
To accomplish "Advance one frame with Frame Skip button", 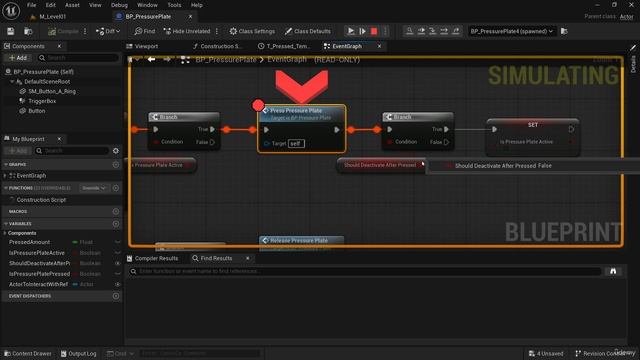I will (x=362, y=31).
